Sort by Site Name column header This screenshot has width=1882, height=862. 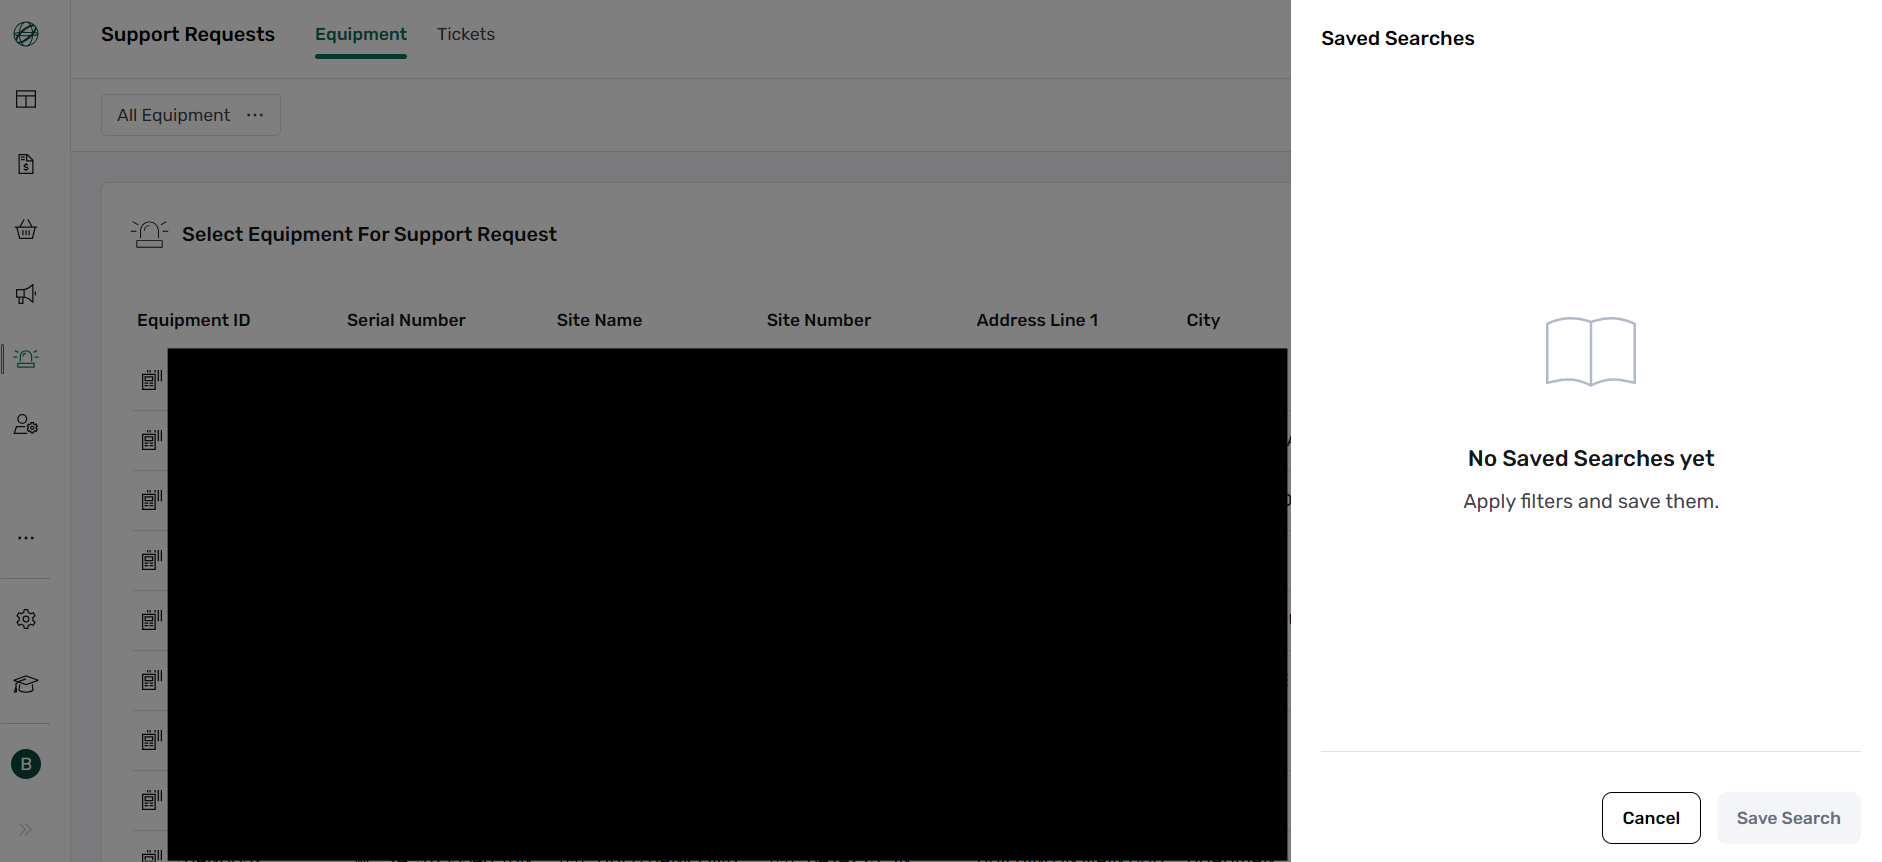pos(599,320)
